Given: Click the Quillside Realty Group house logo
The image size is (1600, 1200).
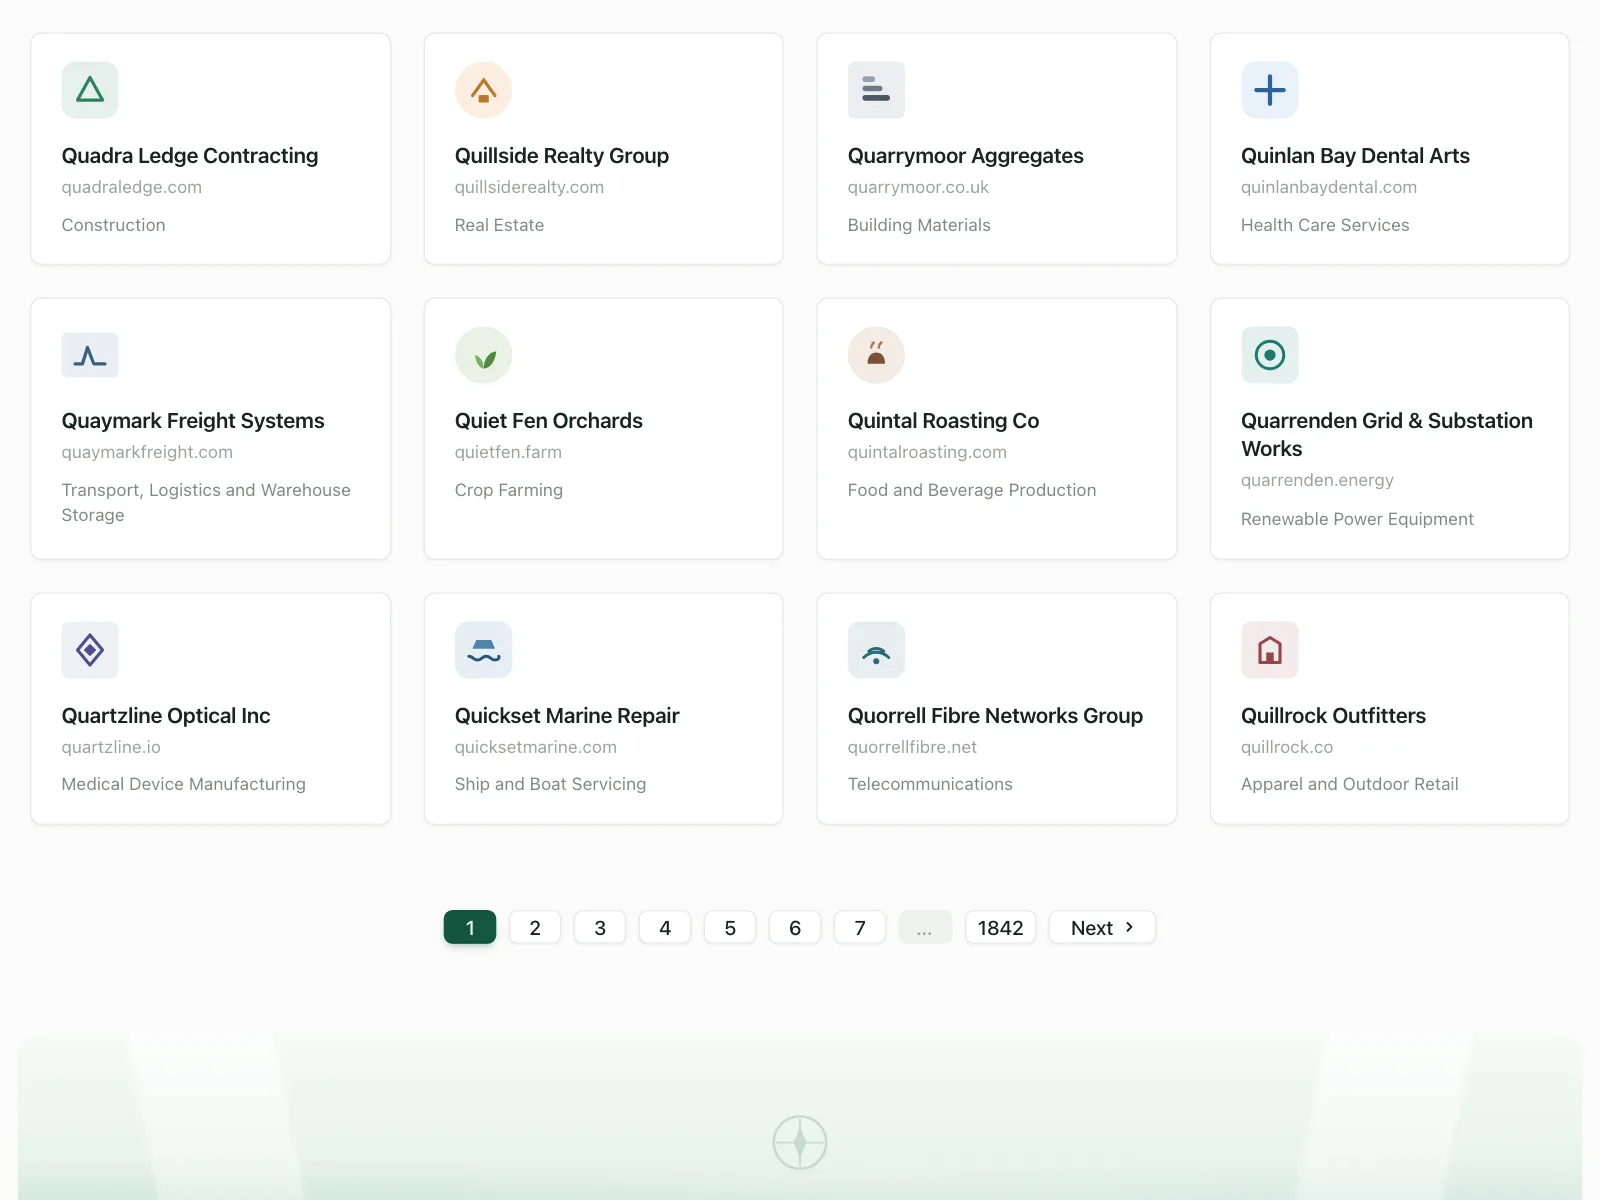Looking at the screenshot, I should coord(484,90).
